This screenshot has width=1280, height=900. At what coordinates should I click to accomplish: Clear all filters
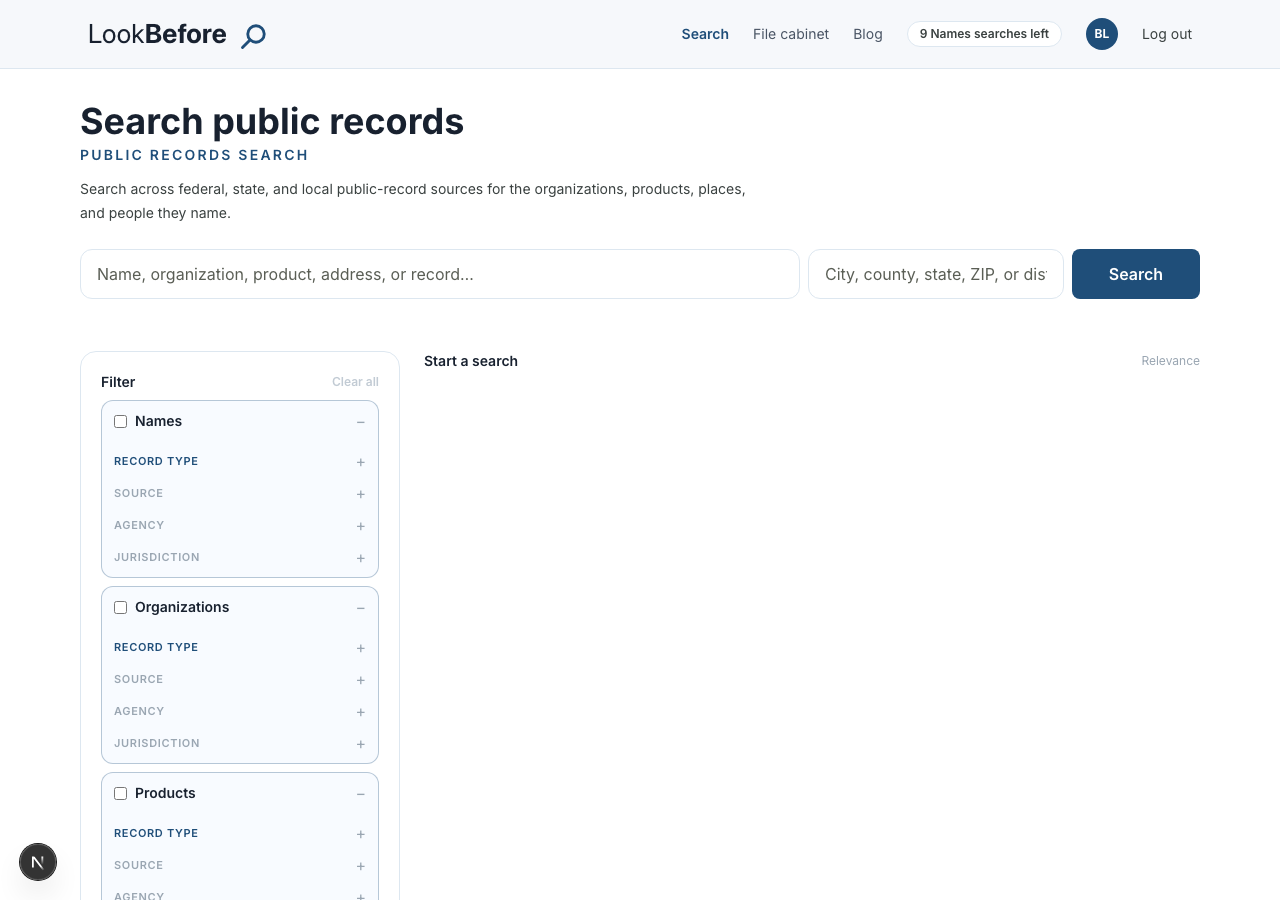(355, 382)
